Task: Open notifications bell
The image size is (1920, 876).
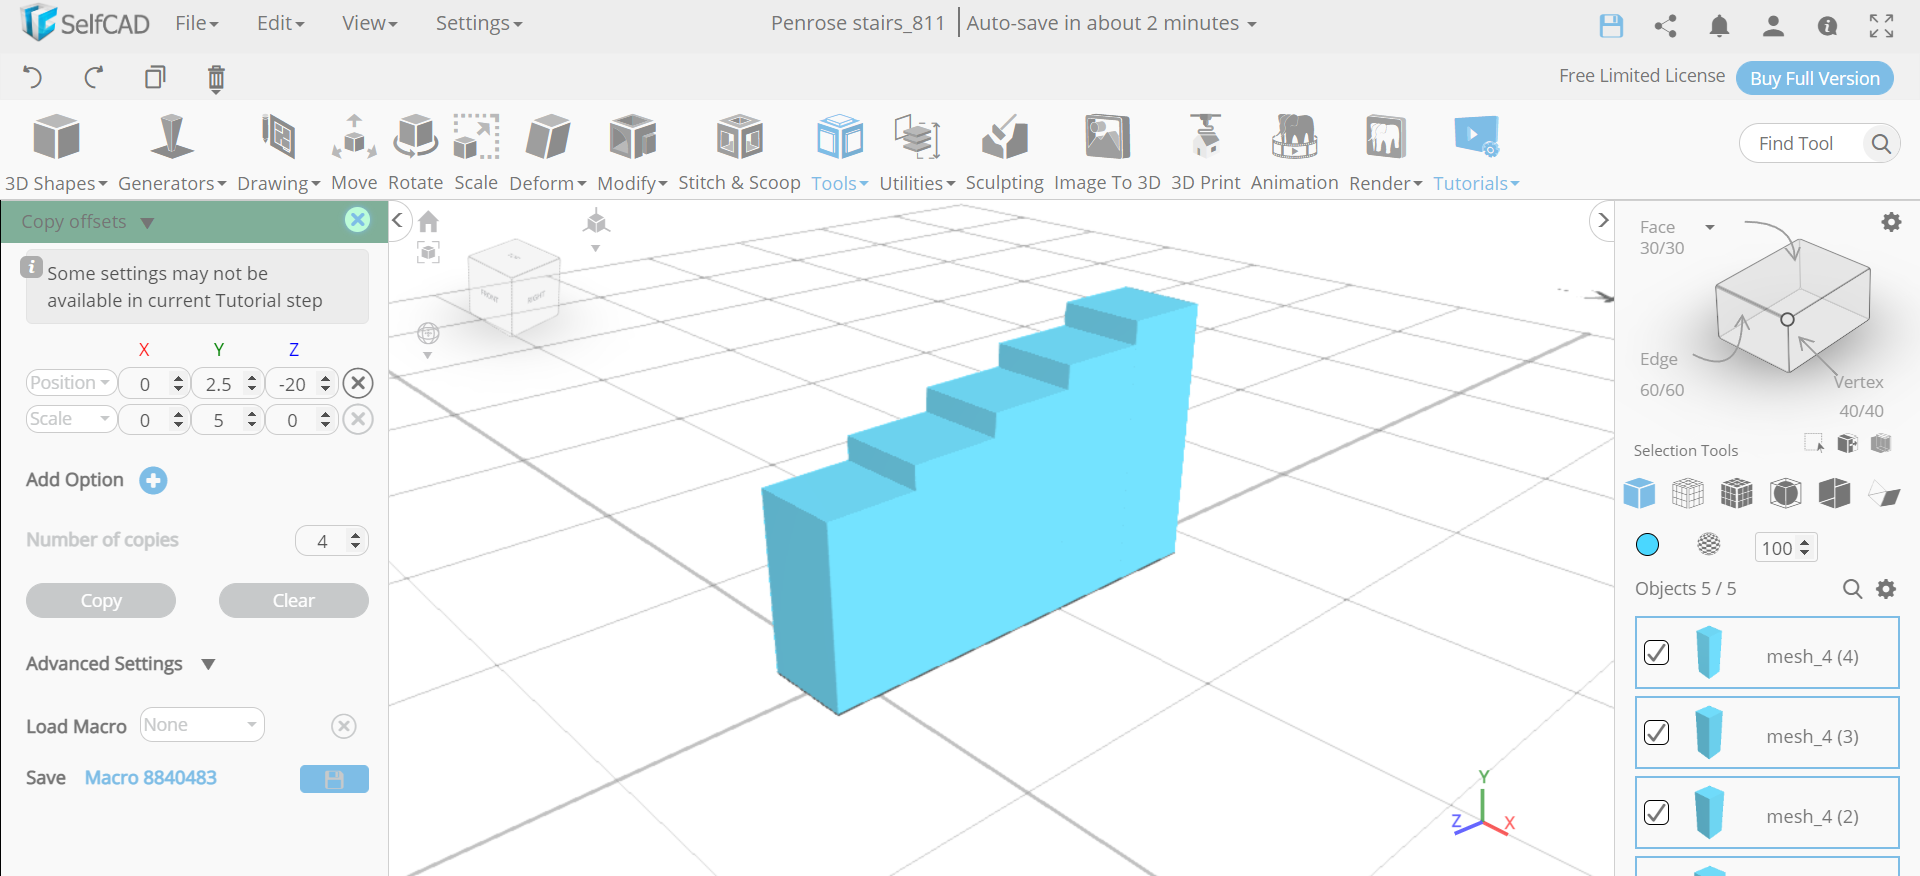Action: [1719, 26]
